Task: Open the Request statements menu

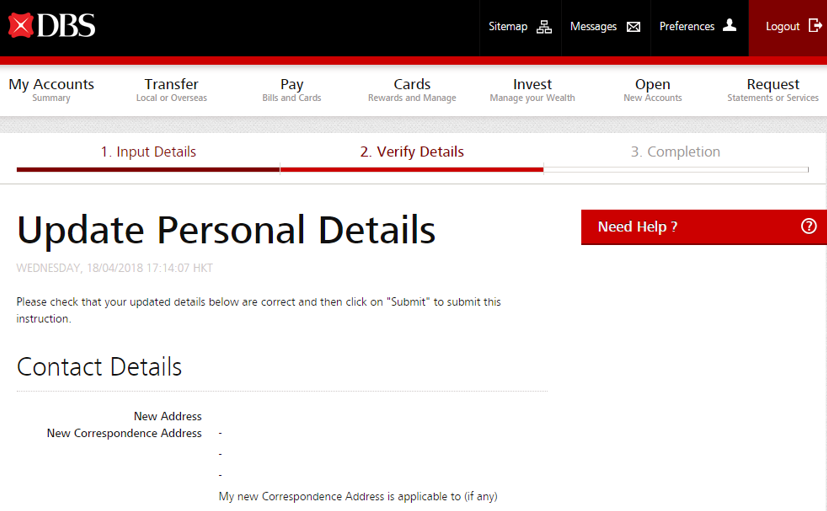Action: (773, 90)
